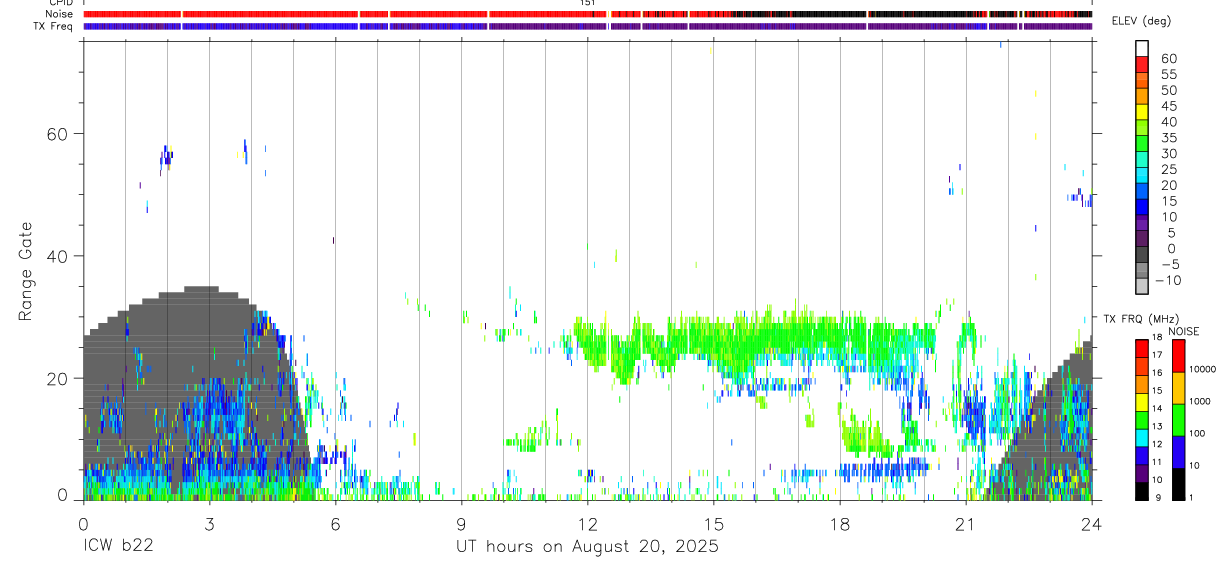Click the UT hours on August 20, 2025 title
Image resolution: width=1228 pixels, height=567 pixels.
click(587, 547)
